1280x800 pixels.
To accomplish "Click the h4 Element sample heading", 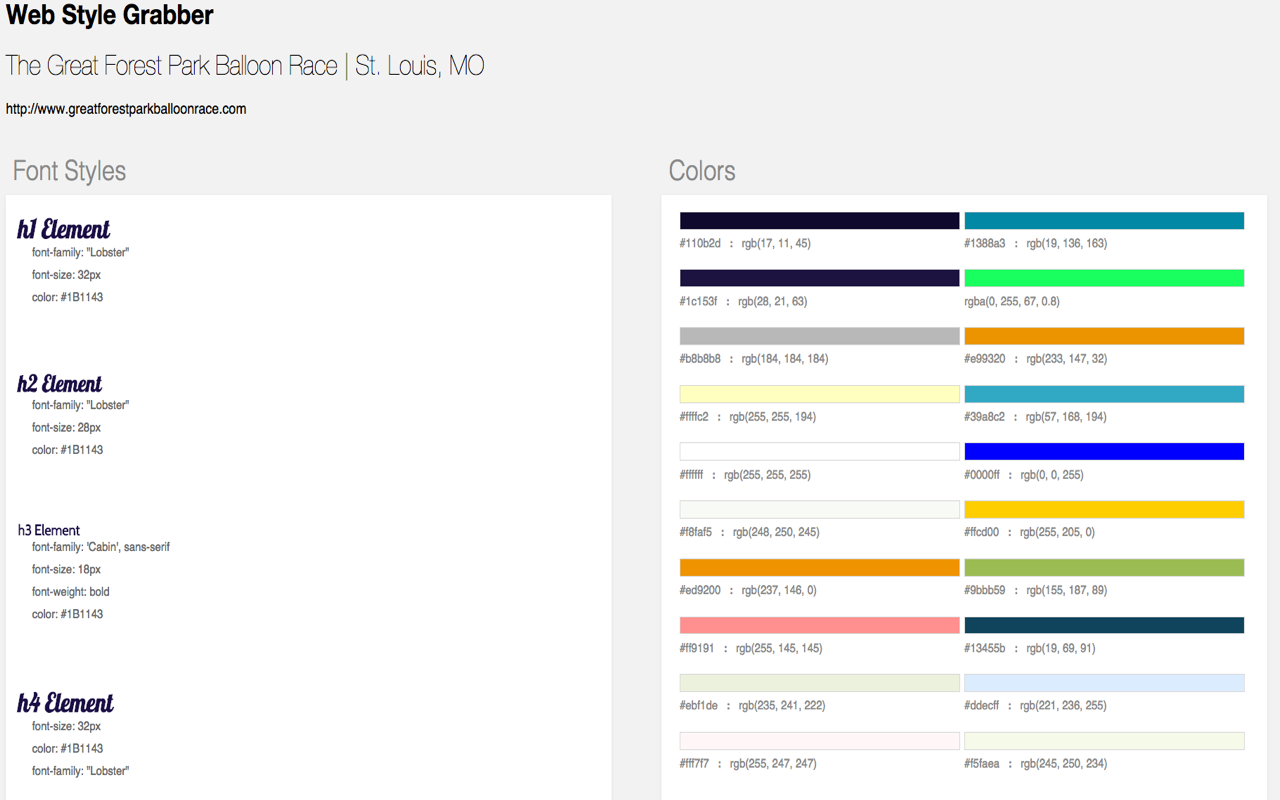I will click(x=66, y=703).
